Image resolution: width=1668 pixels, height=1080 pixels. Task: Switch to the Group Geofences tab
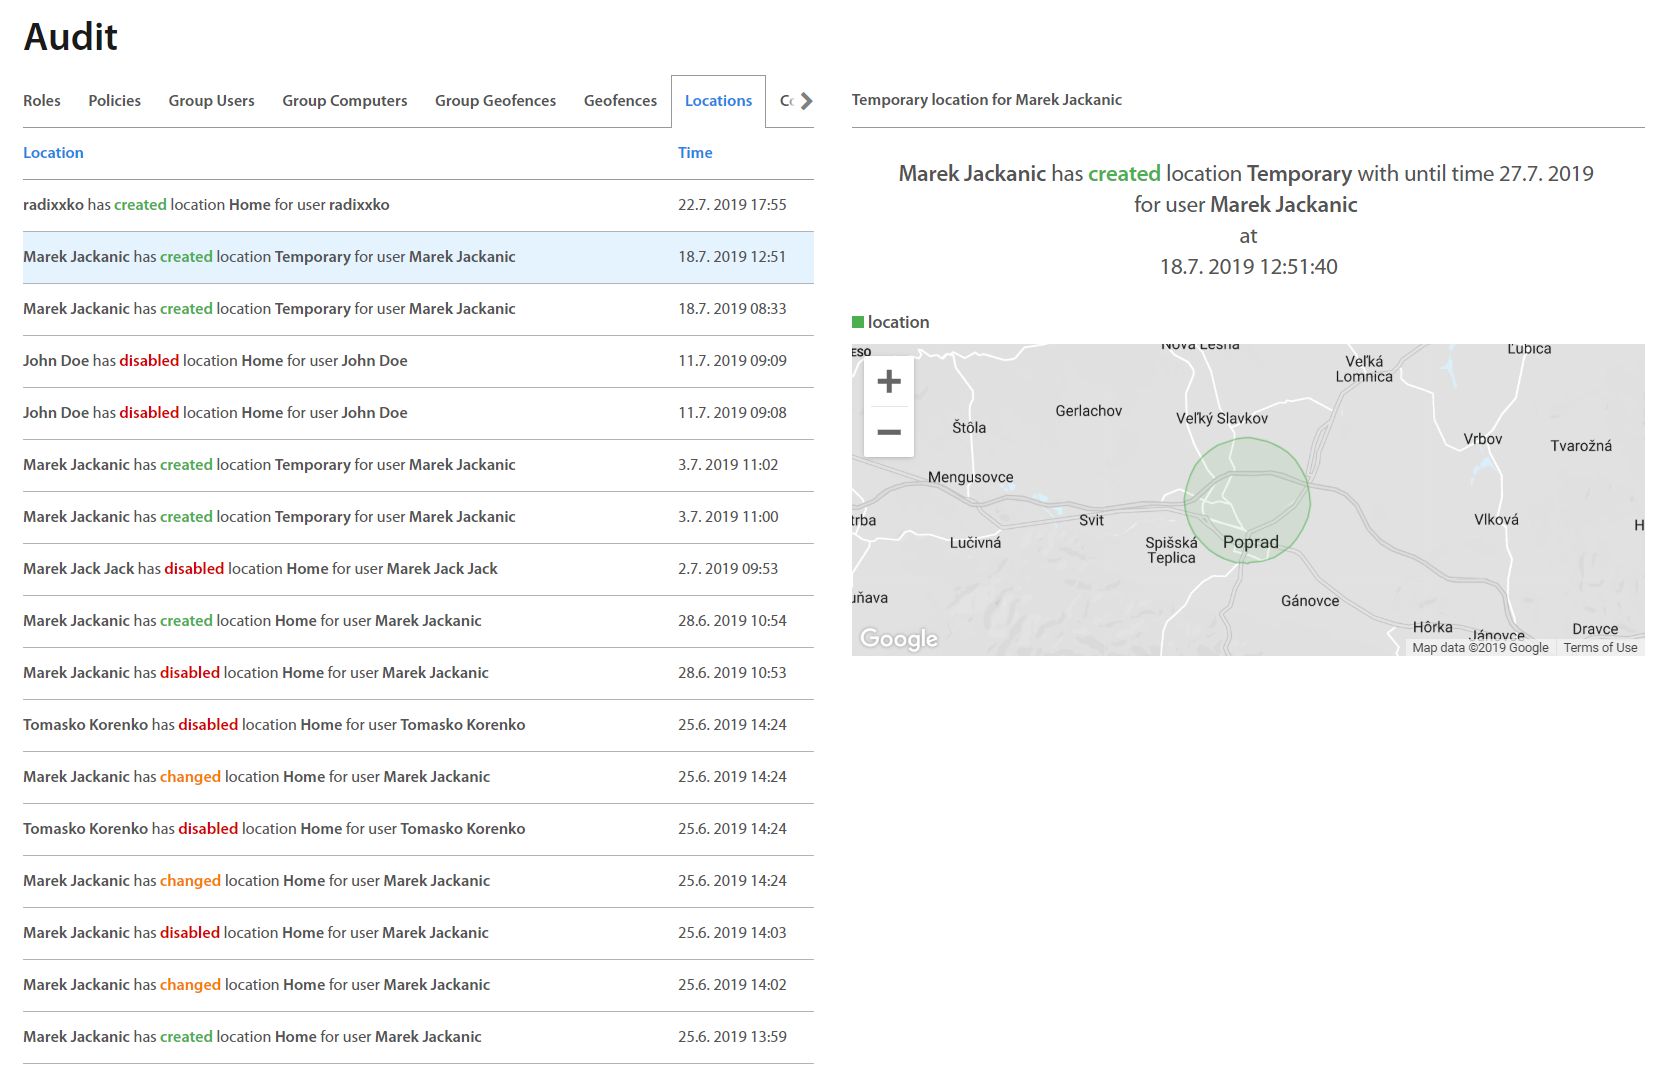click(x=495, y=101)
